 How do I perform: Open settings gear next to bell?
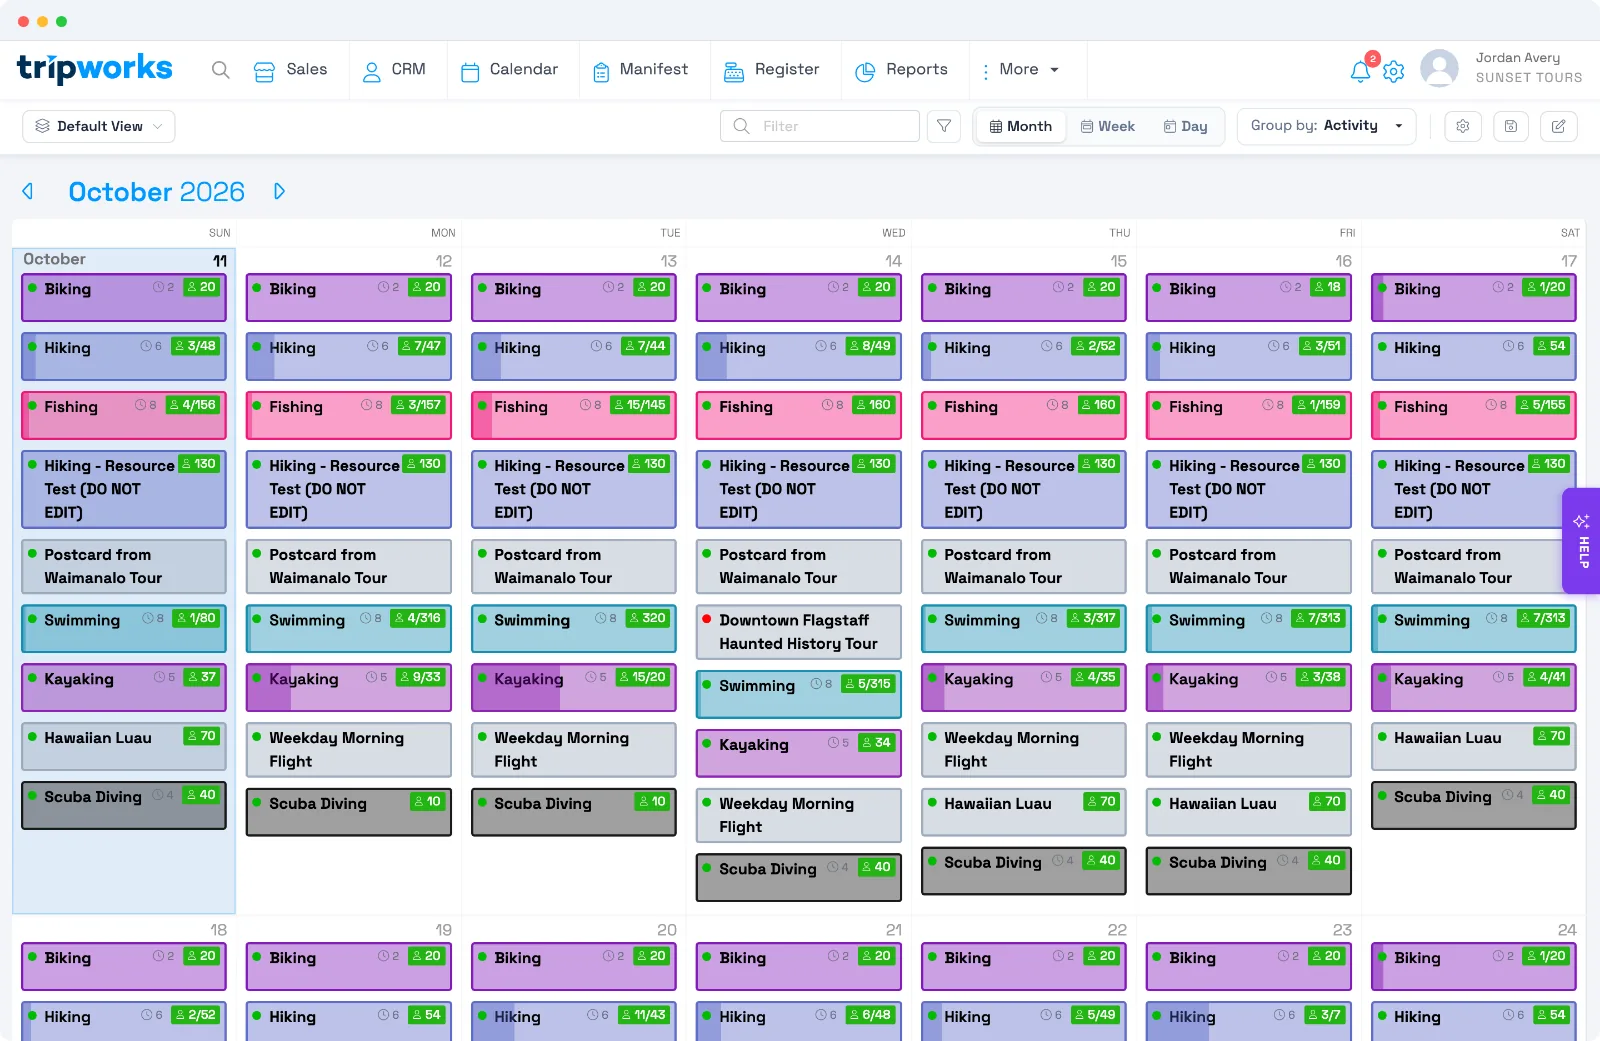1394,71
